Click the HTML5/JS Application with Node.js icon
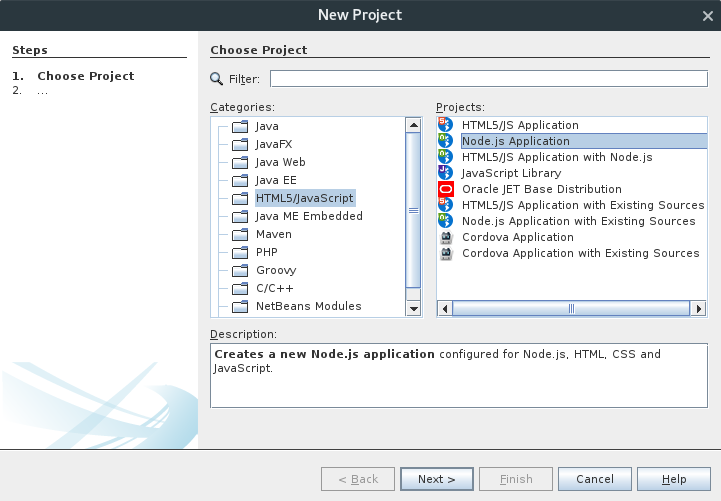 445,157
